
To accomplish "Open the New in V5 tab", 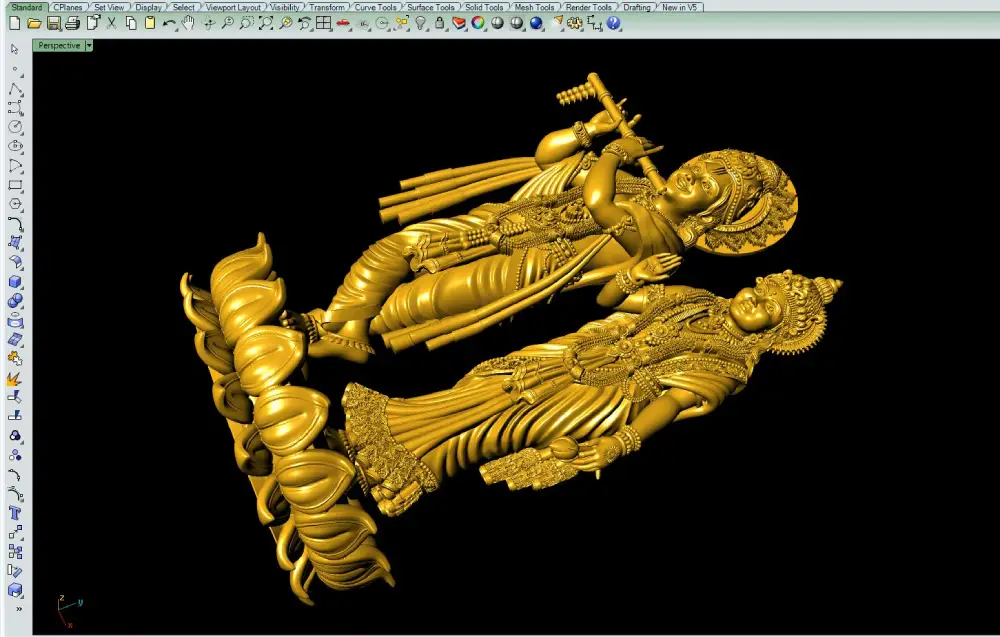I will [680, 7].
